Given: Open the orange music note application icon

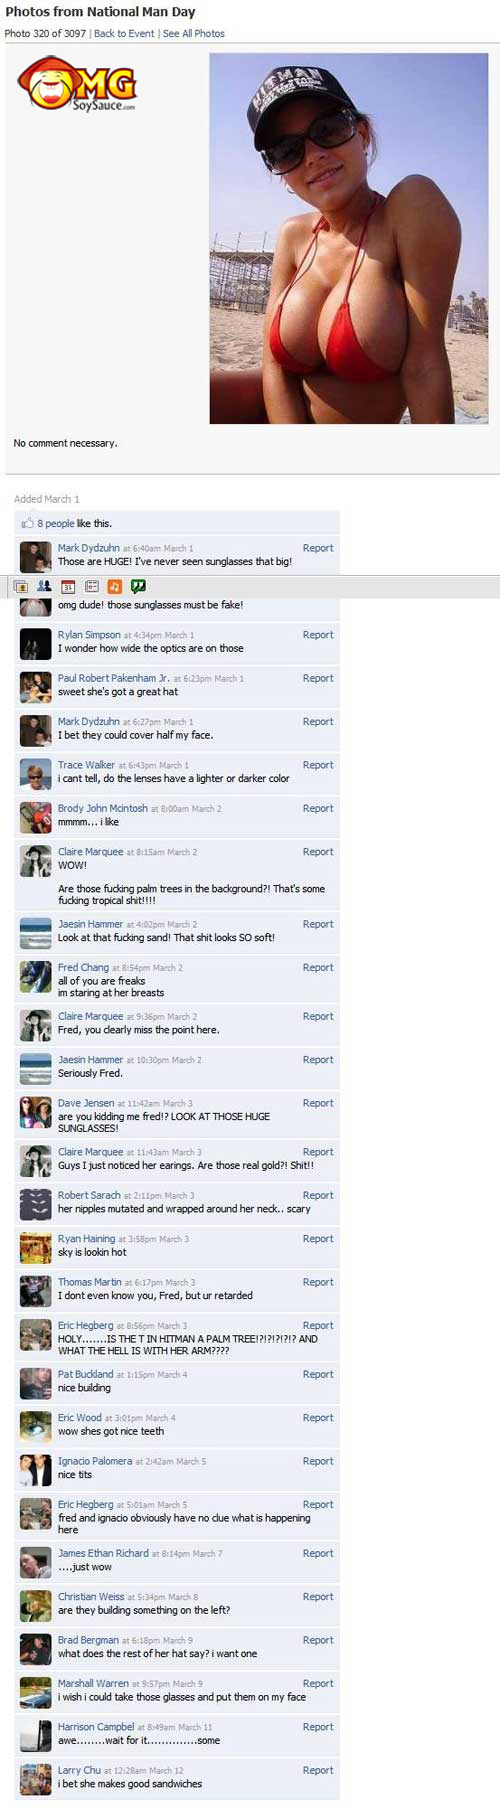Looking at the screenshot, I should 115,587.
